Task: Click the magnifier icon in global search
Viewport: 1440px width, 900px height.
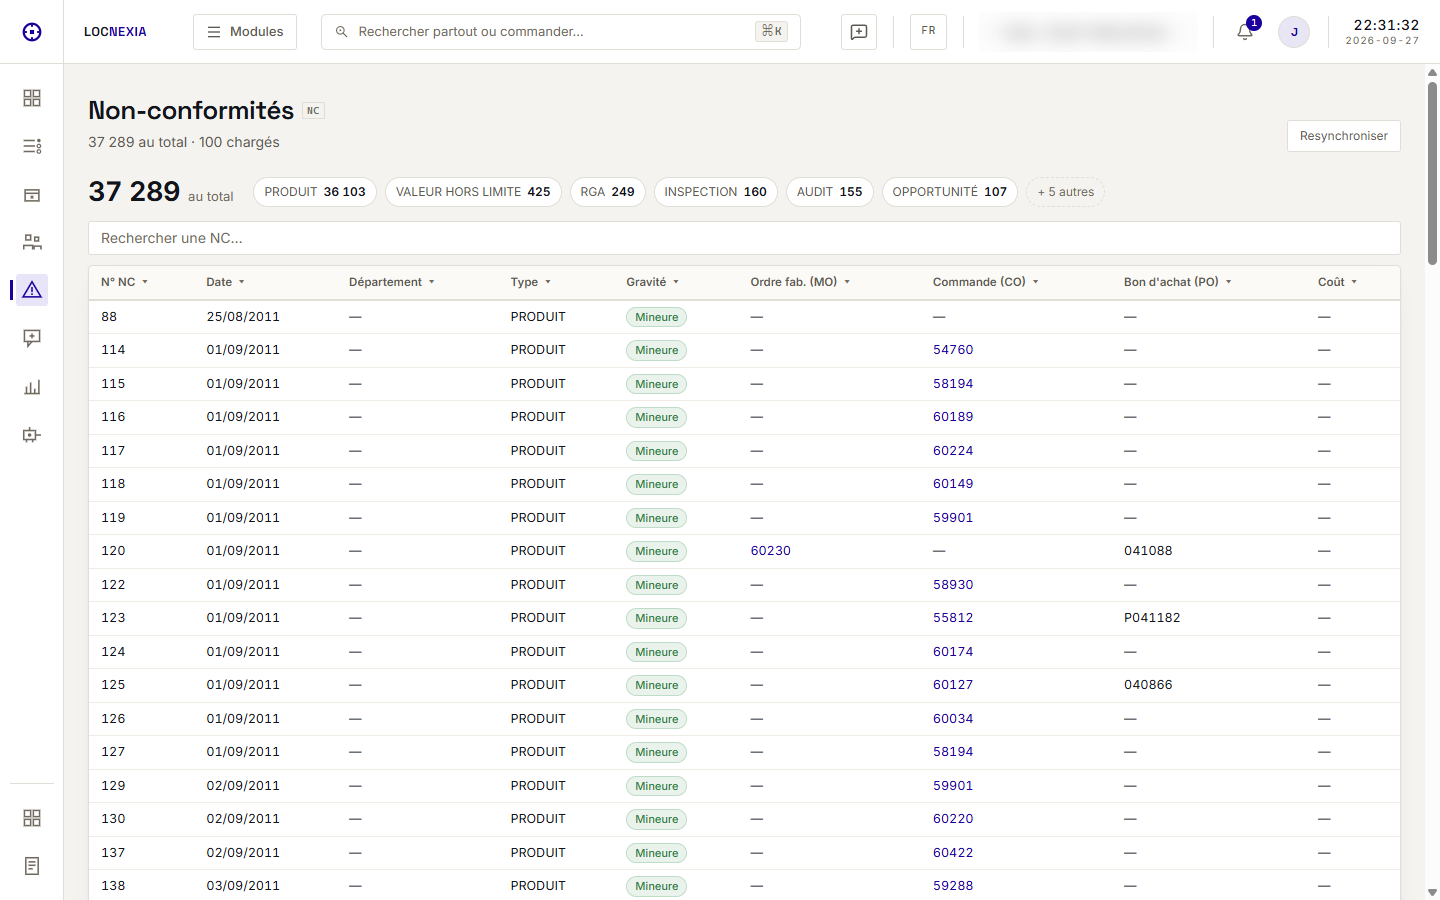Action: click(342, 32)
